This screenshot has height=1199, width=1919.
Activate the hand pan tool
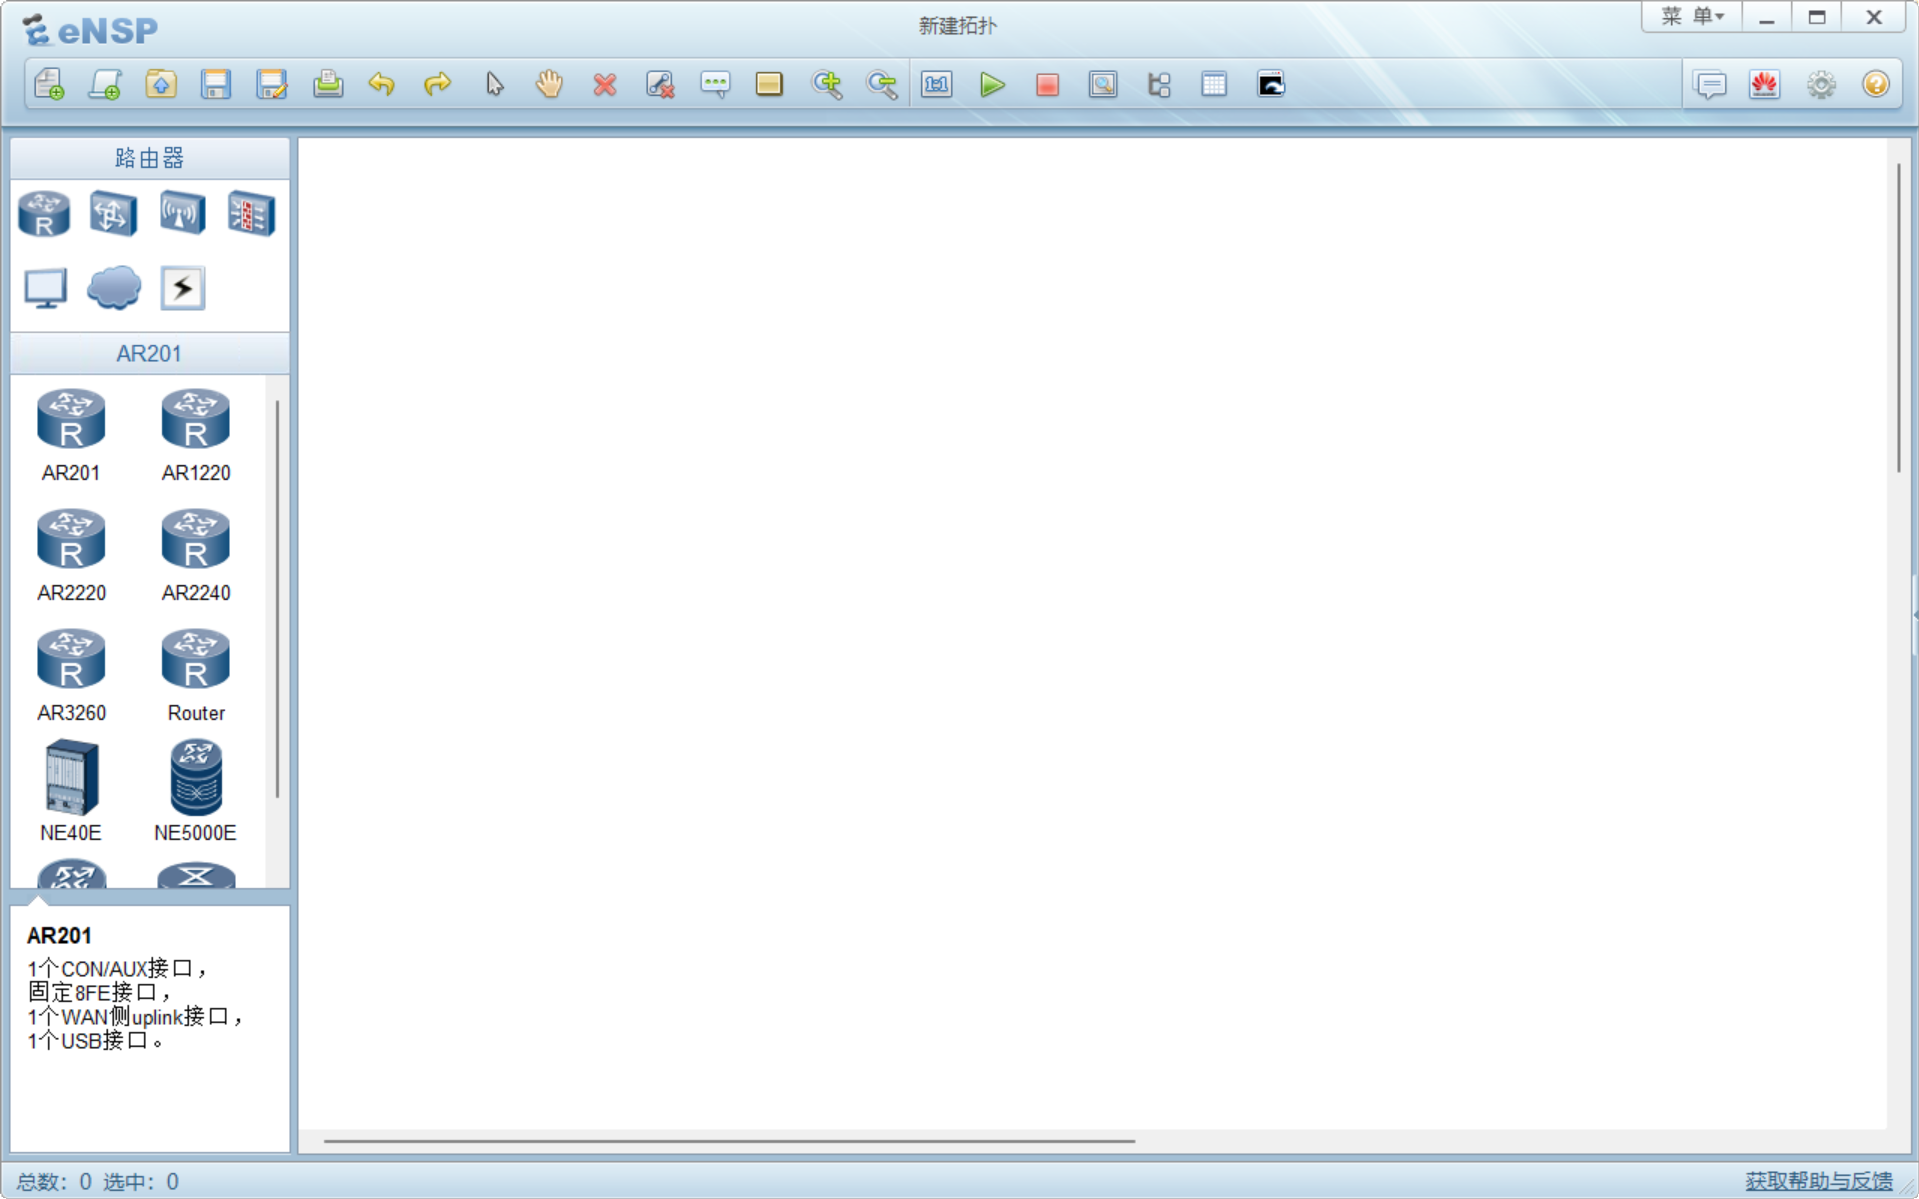click(549, 85)
